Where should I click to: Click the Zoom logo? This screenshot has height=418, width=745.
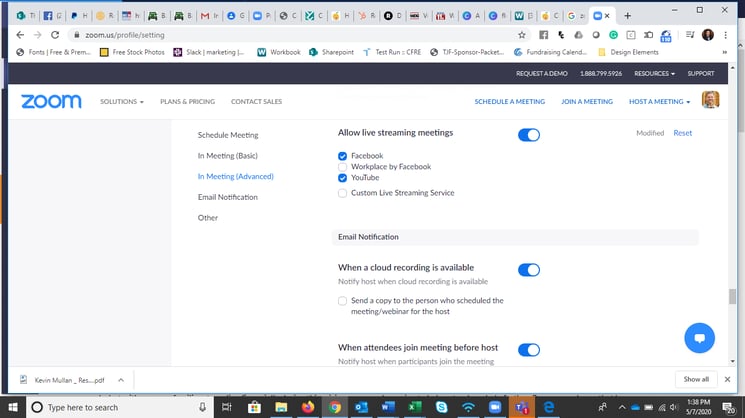(x=51, y=101)
